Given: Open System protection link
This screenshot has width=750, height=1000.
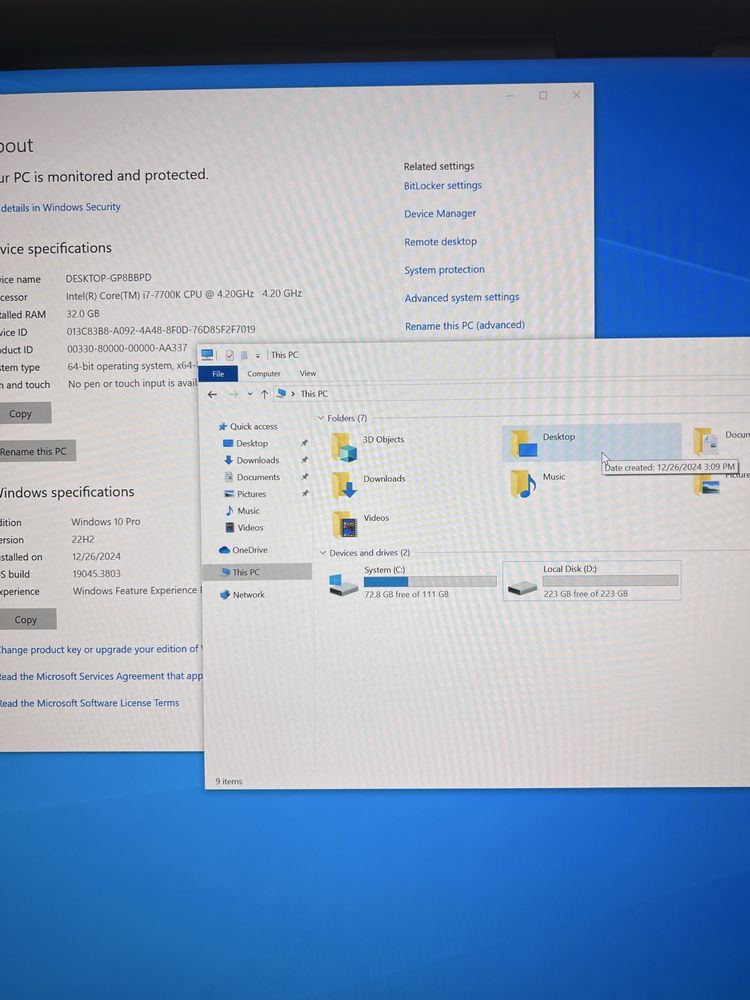Looking at the screenshot, I should tap(444, 270).
